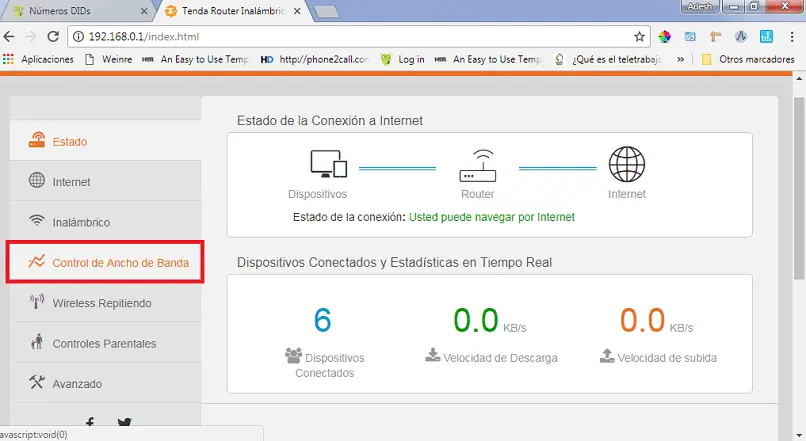Click the Internet globe icon in diagram

[x=627, y=164]
